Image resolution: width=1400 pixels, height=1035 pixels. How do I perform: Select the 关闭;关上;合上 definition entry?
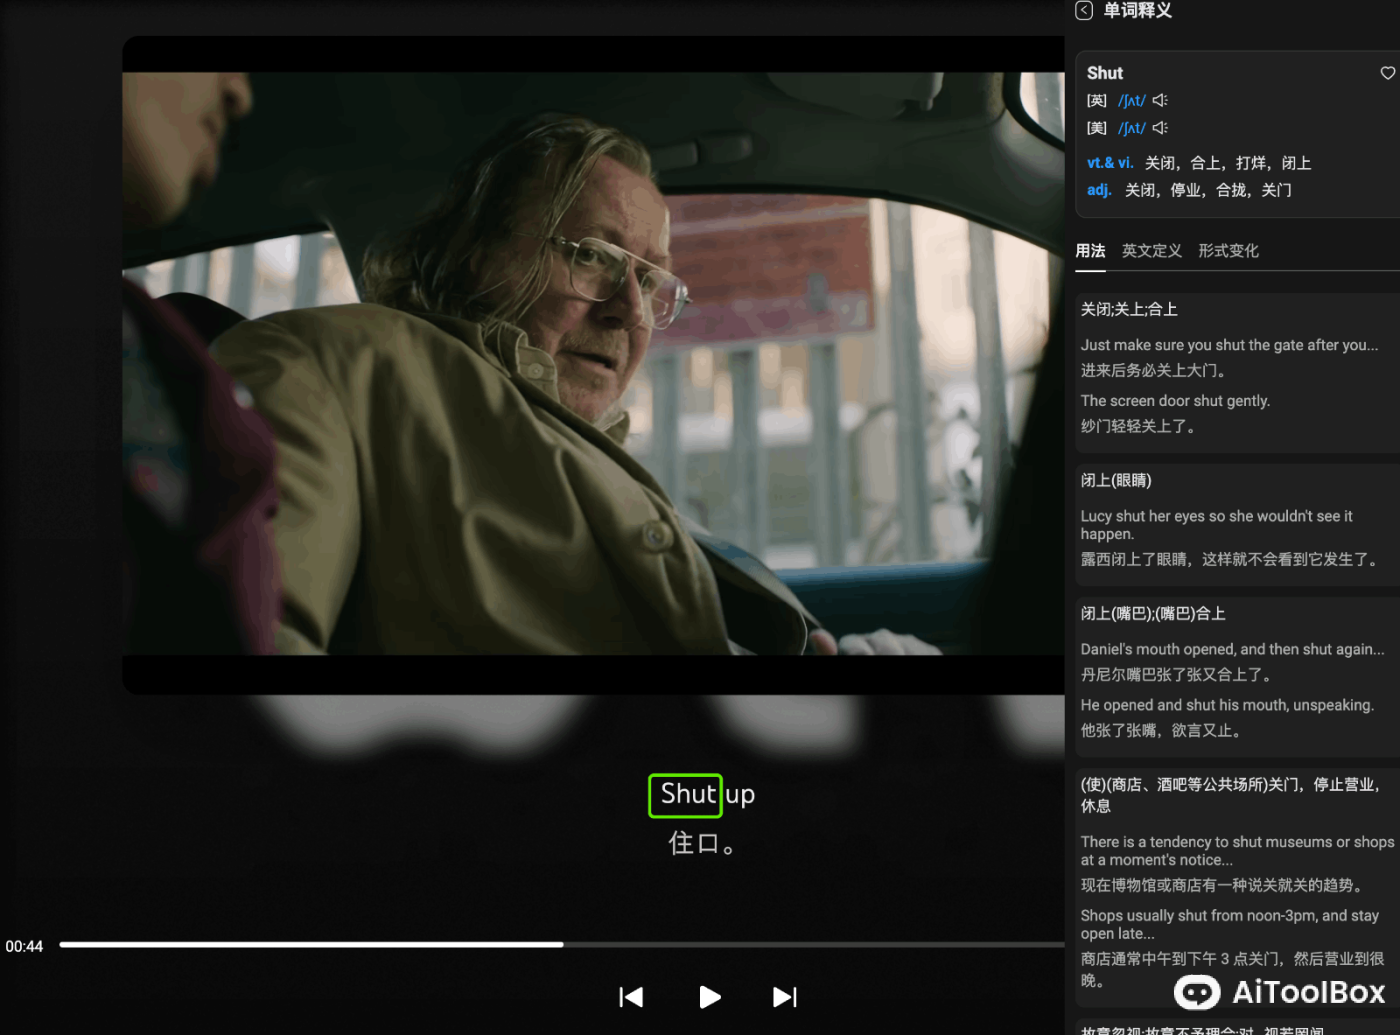pyautogui.click(x=1129, y=310)
